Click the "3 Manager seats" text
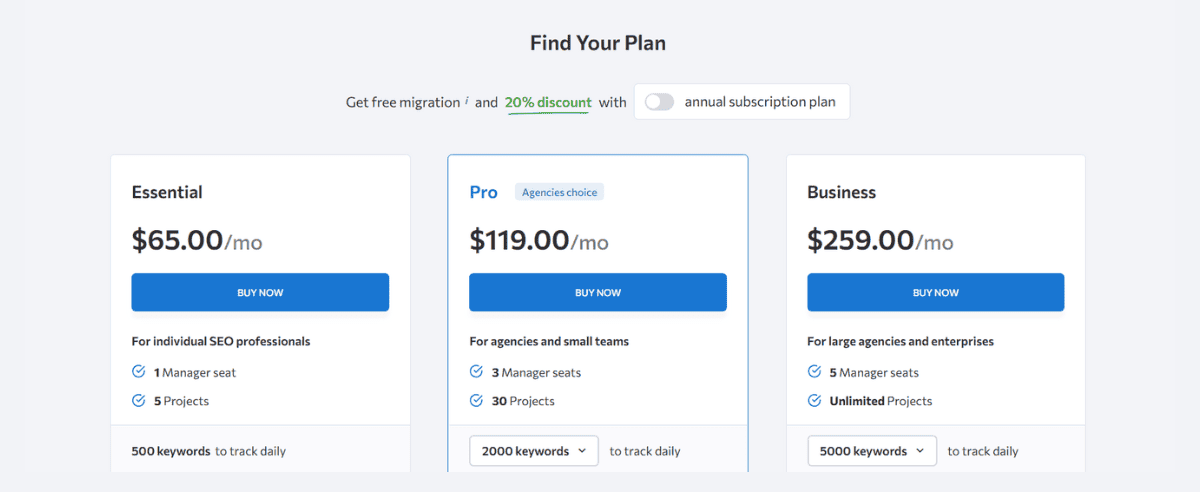This screenshot has width=1200, height=492. [x=536, y=372]
